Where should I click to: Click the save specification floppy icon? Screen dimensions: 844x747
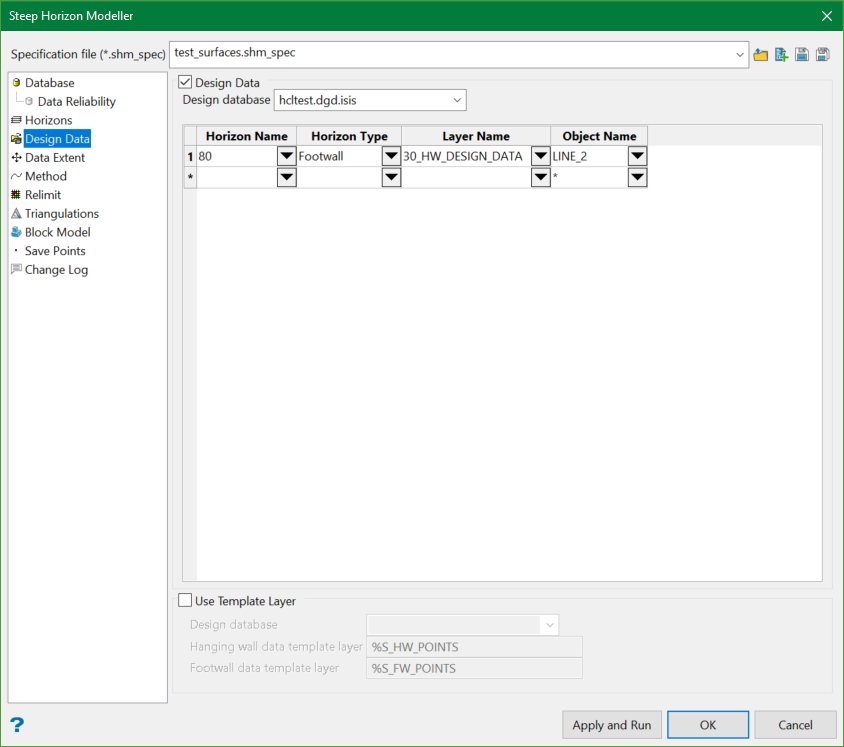coord(802,54)
